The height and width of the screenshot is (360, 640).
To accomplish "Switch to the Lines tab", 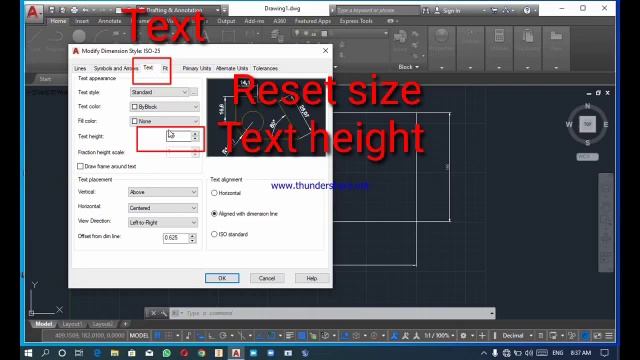I will tap(80, 68).
